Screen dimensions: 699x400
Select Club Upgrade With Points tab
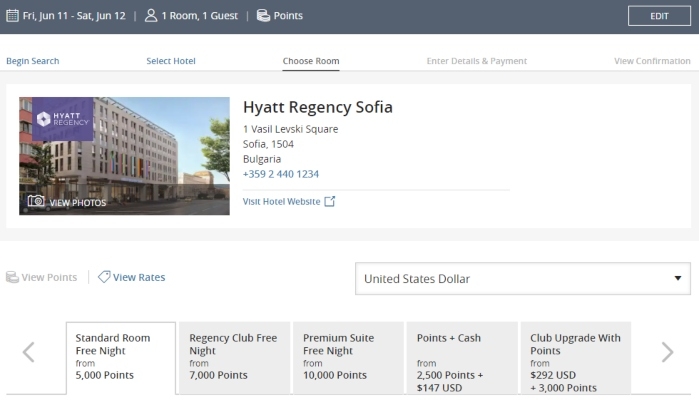[576, 358]
